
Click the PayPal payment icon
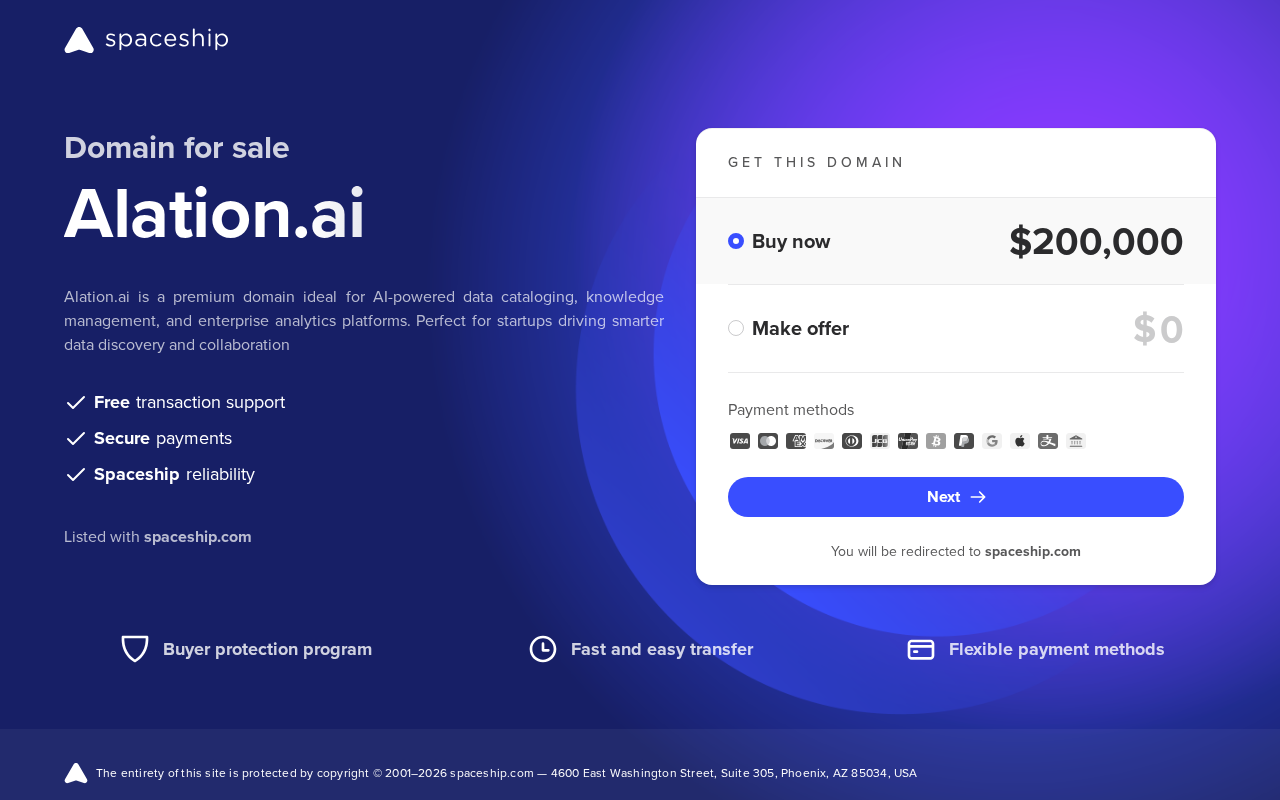pos(964,441)
